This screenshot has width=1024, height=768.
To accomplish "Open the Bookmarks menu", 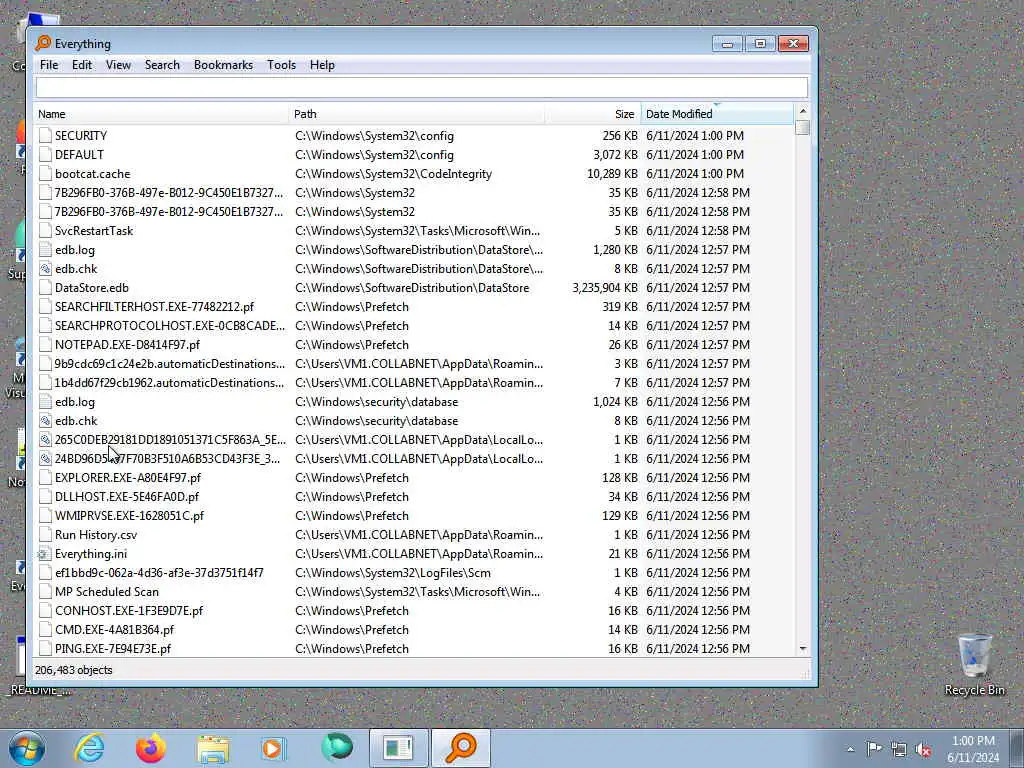I will [x=223, y=65].
